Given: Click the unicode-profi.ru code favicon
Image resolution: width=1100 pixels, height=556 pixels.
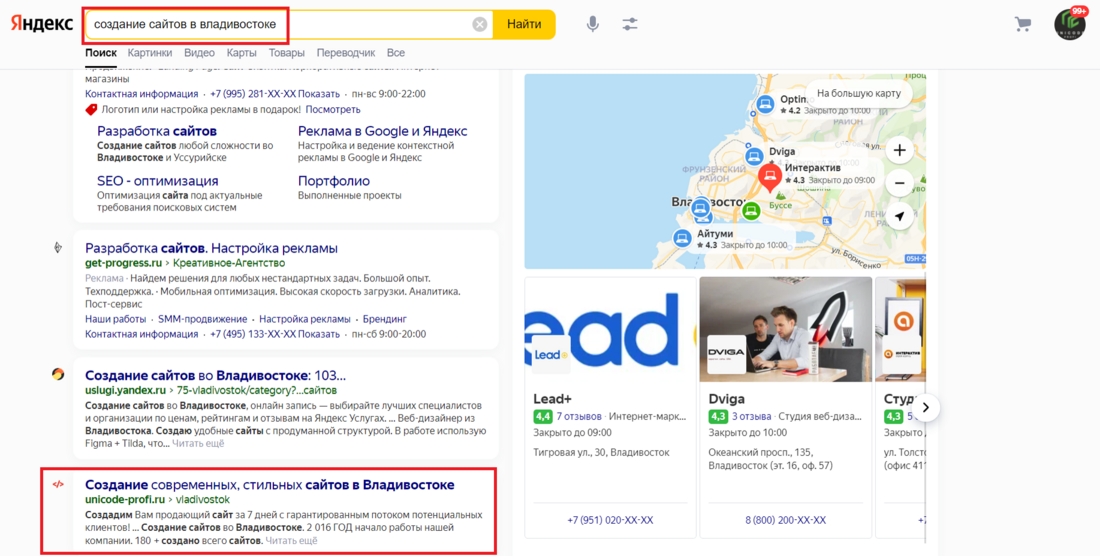Looking at the screenshot, I should [58, 484].
